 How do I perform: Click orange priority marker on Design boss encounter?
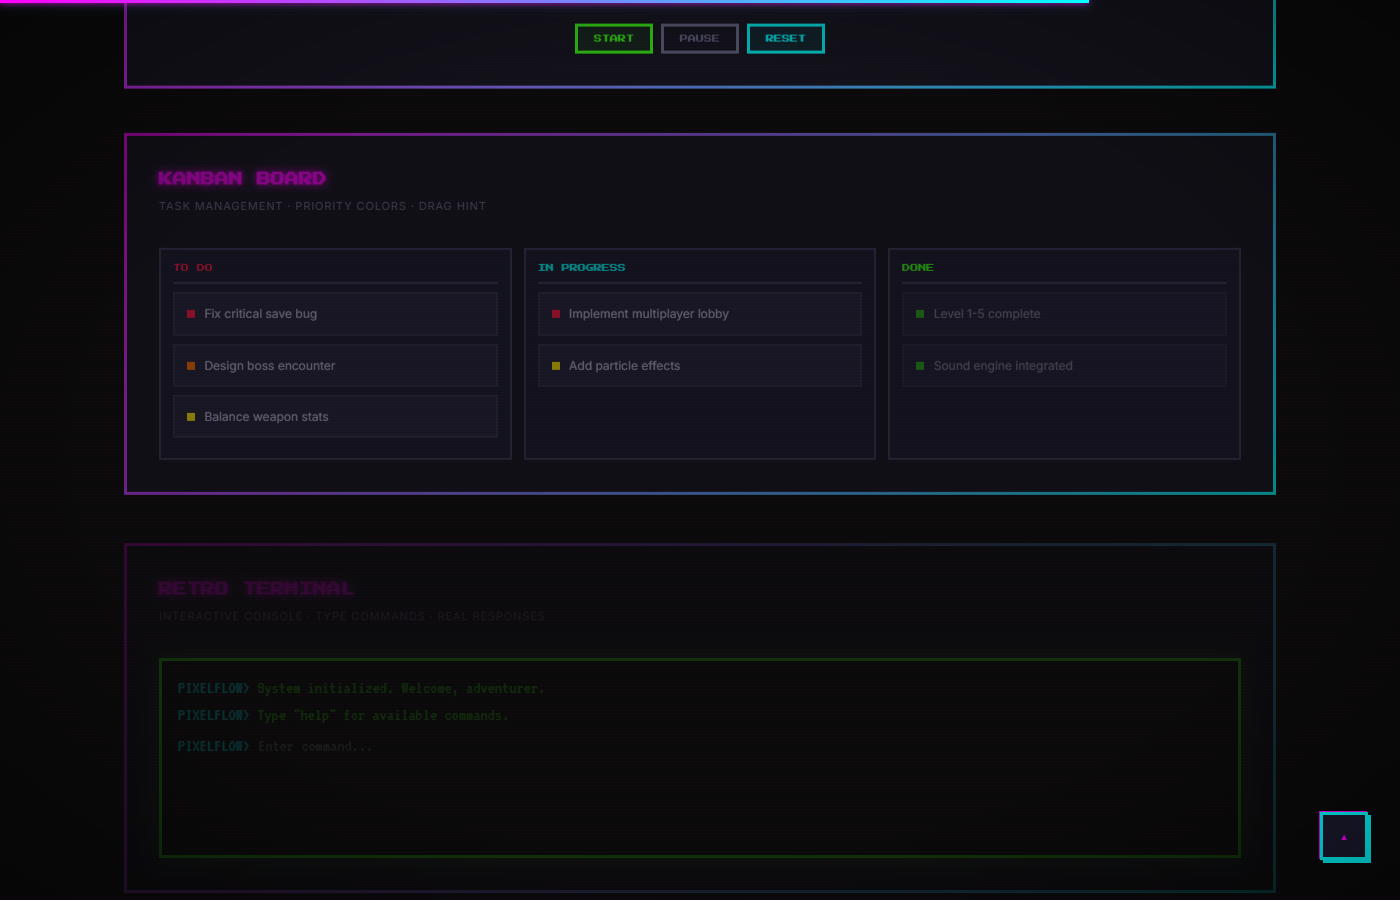pos(191,366)
